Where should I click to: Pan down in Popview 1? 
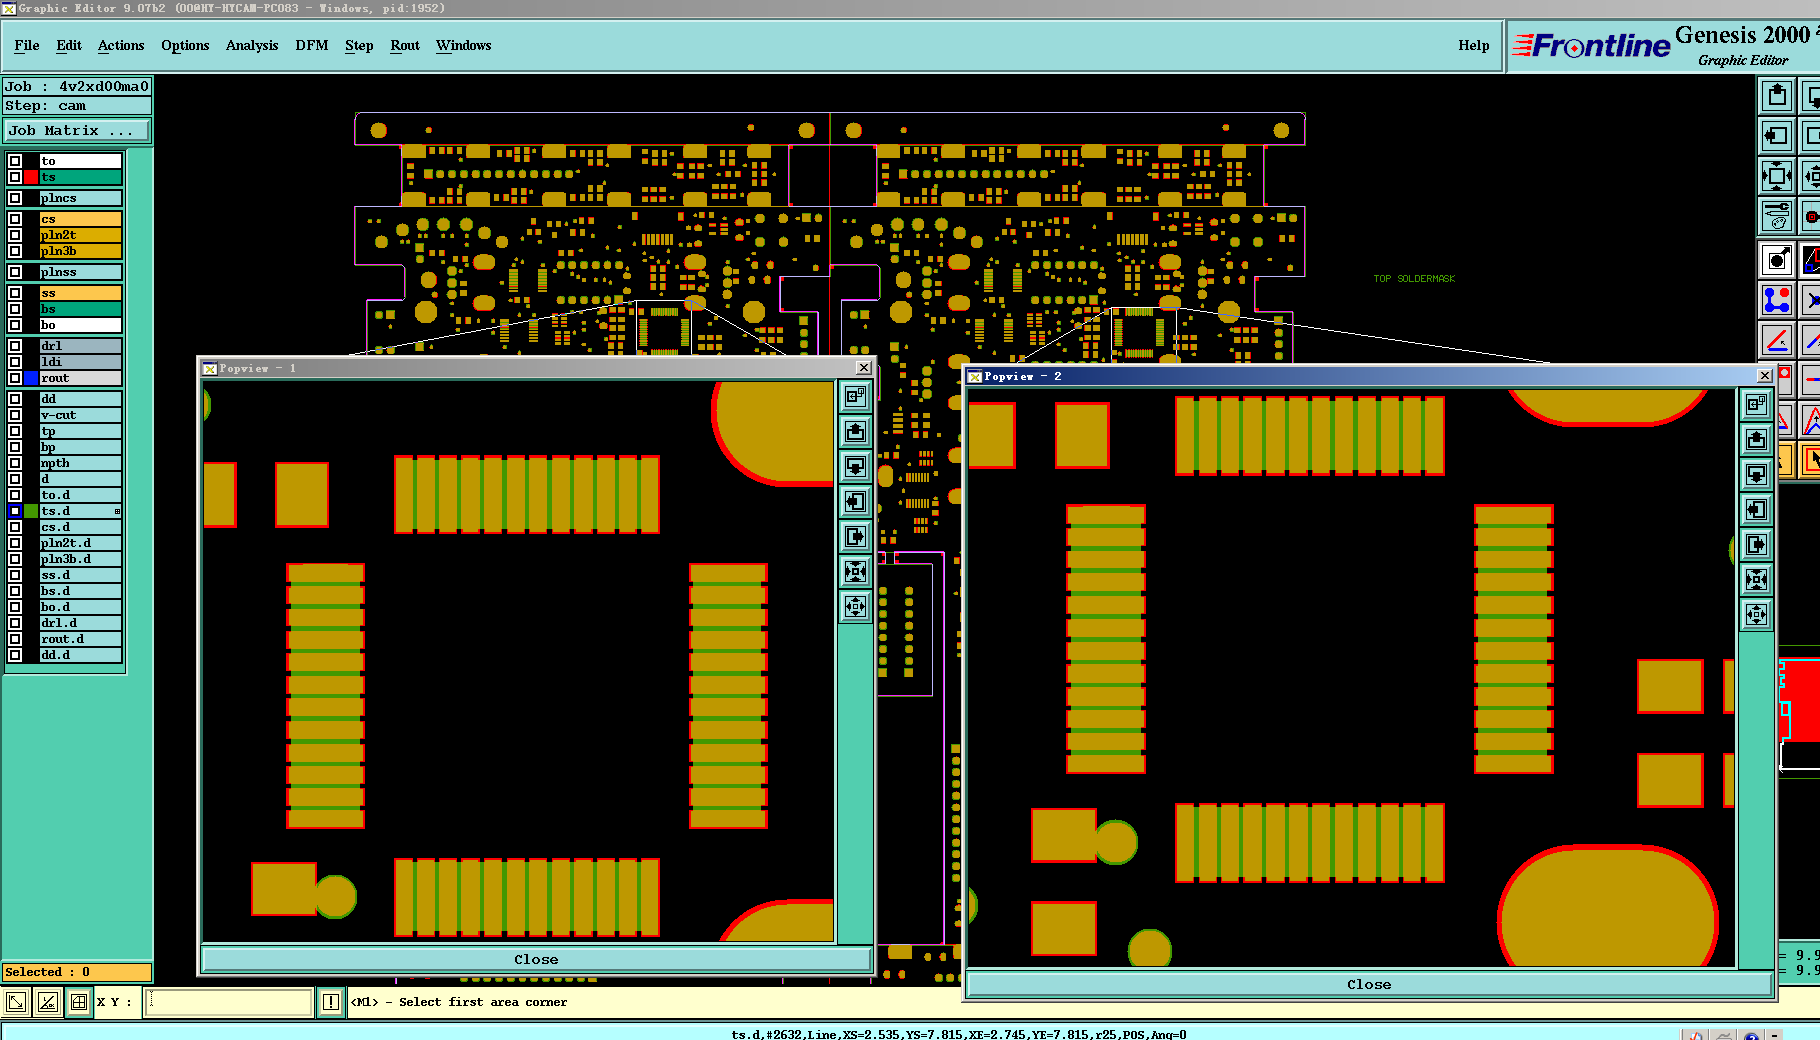coord(855,466)
